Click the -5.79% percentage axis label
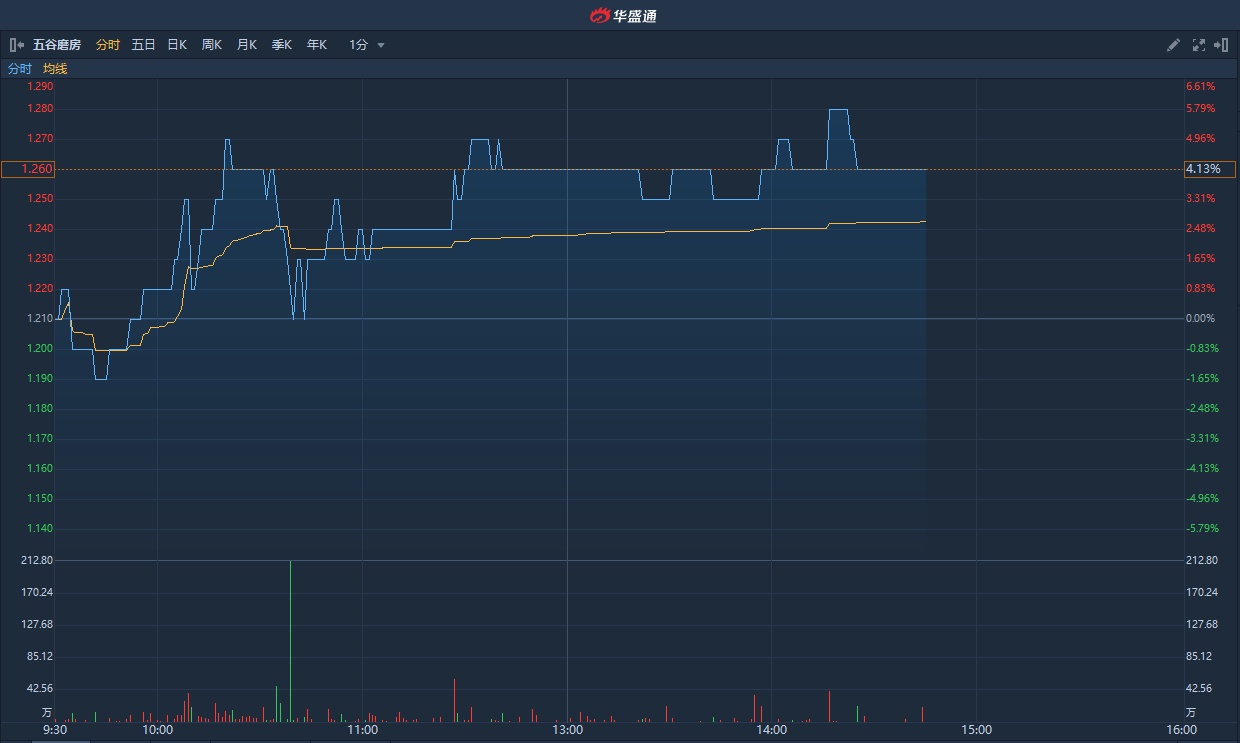This screenshot has height=743, width=1240. point(1201,528)
